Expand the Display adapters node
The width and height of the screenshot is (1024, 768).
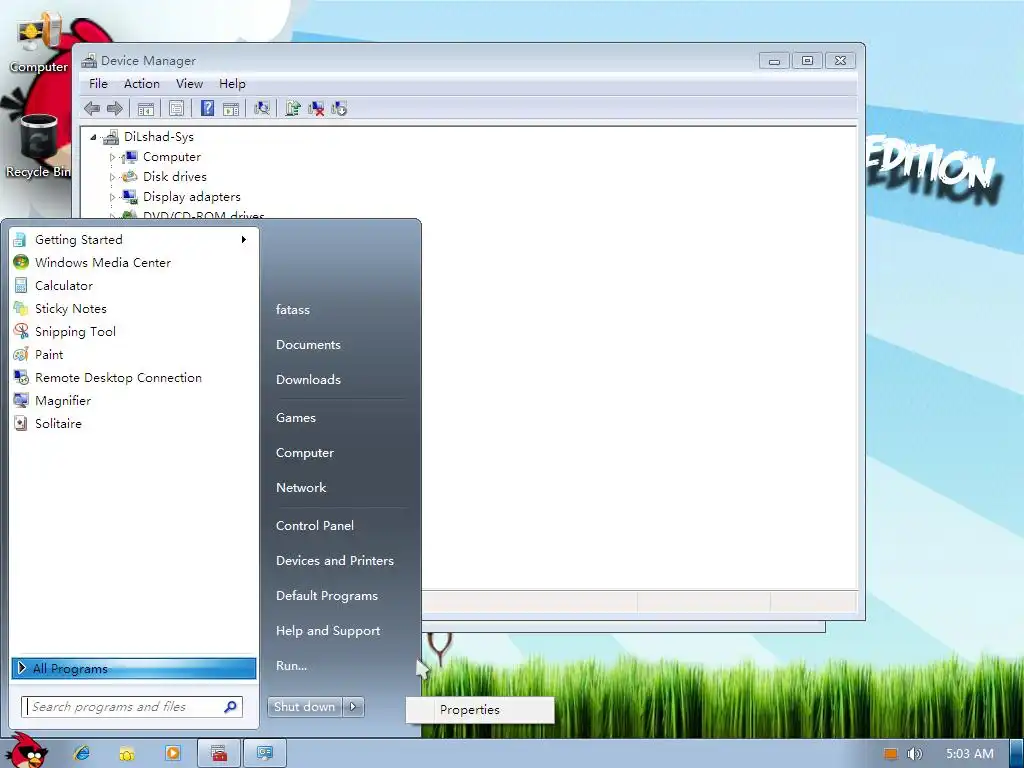112,197
